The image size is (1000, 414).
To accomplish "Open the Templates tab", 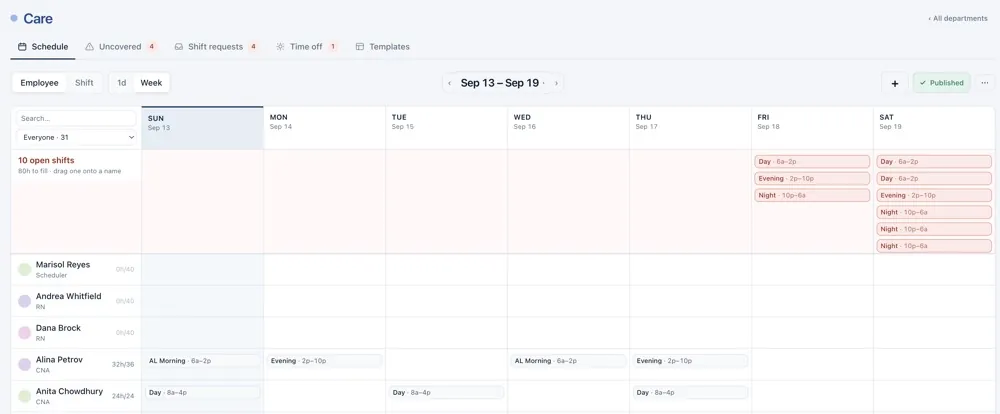I will tap(383, 47).
